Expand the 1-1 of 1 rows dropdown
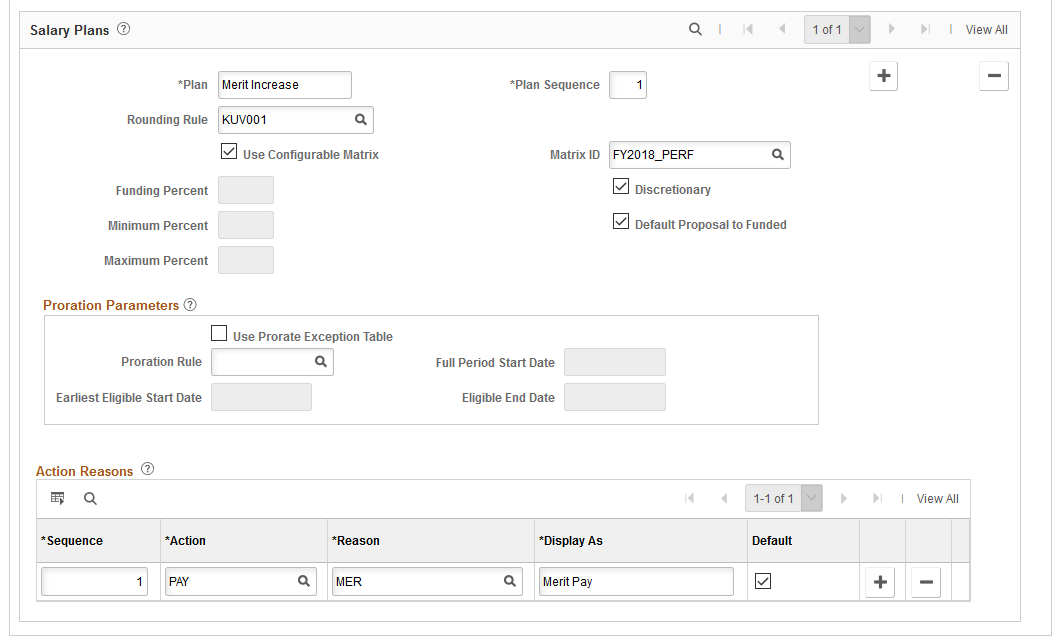Screen dimensions: 1059x643 [x=812, y=498]
